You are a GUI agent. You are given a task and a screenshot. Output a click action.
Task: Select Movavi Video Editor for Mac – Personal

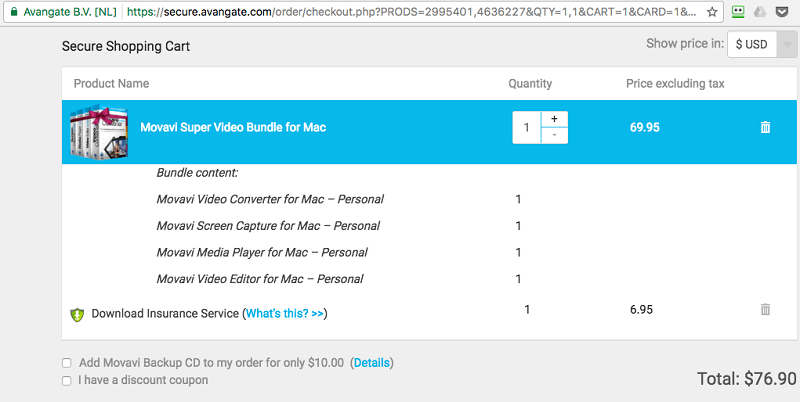[x=260, y=279]
